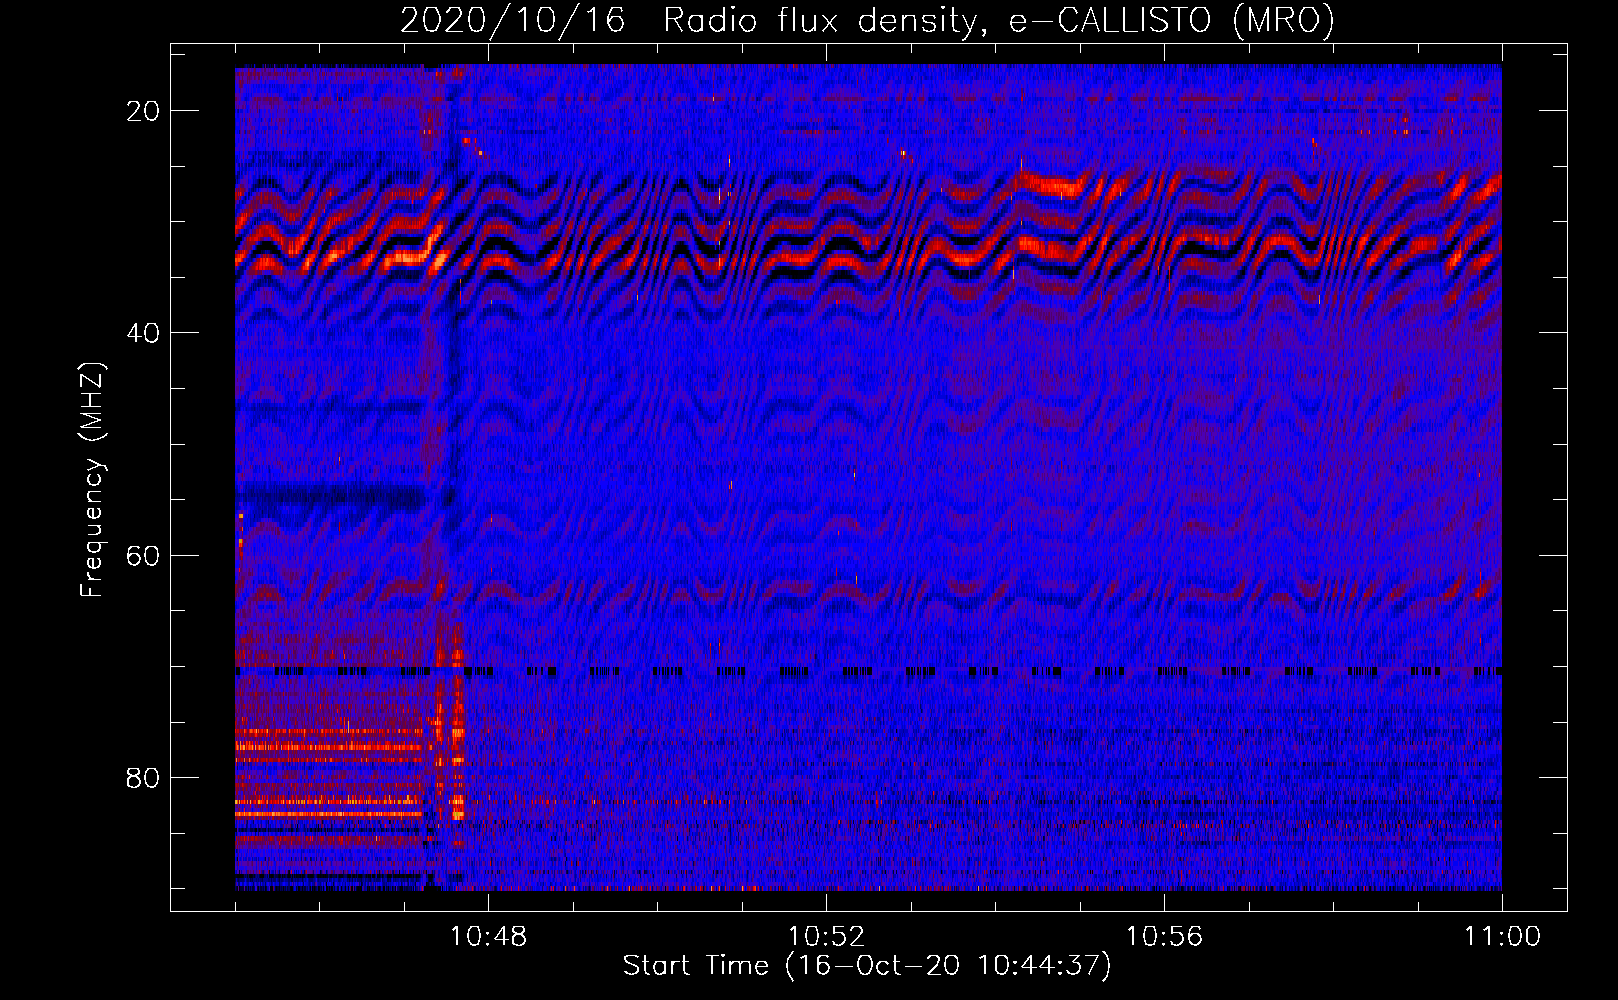Click the time axis label '10:56'
The height and width of the screenshot is (1000, 1618).
[1164, 937]
